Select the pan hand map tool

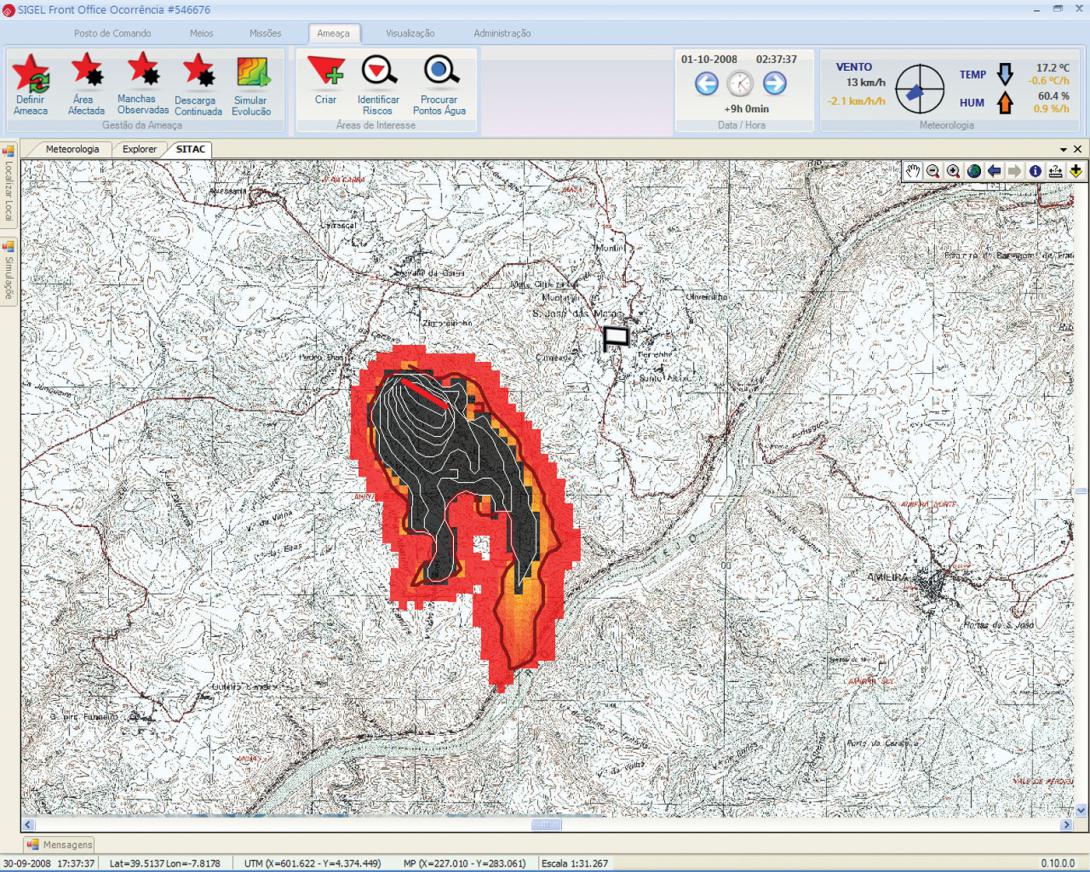tap(912, 171)
